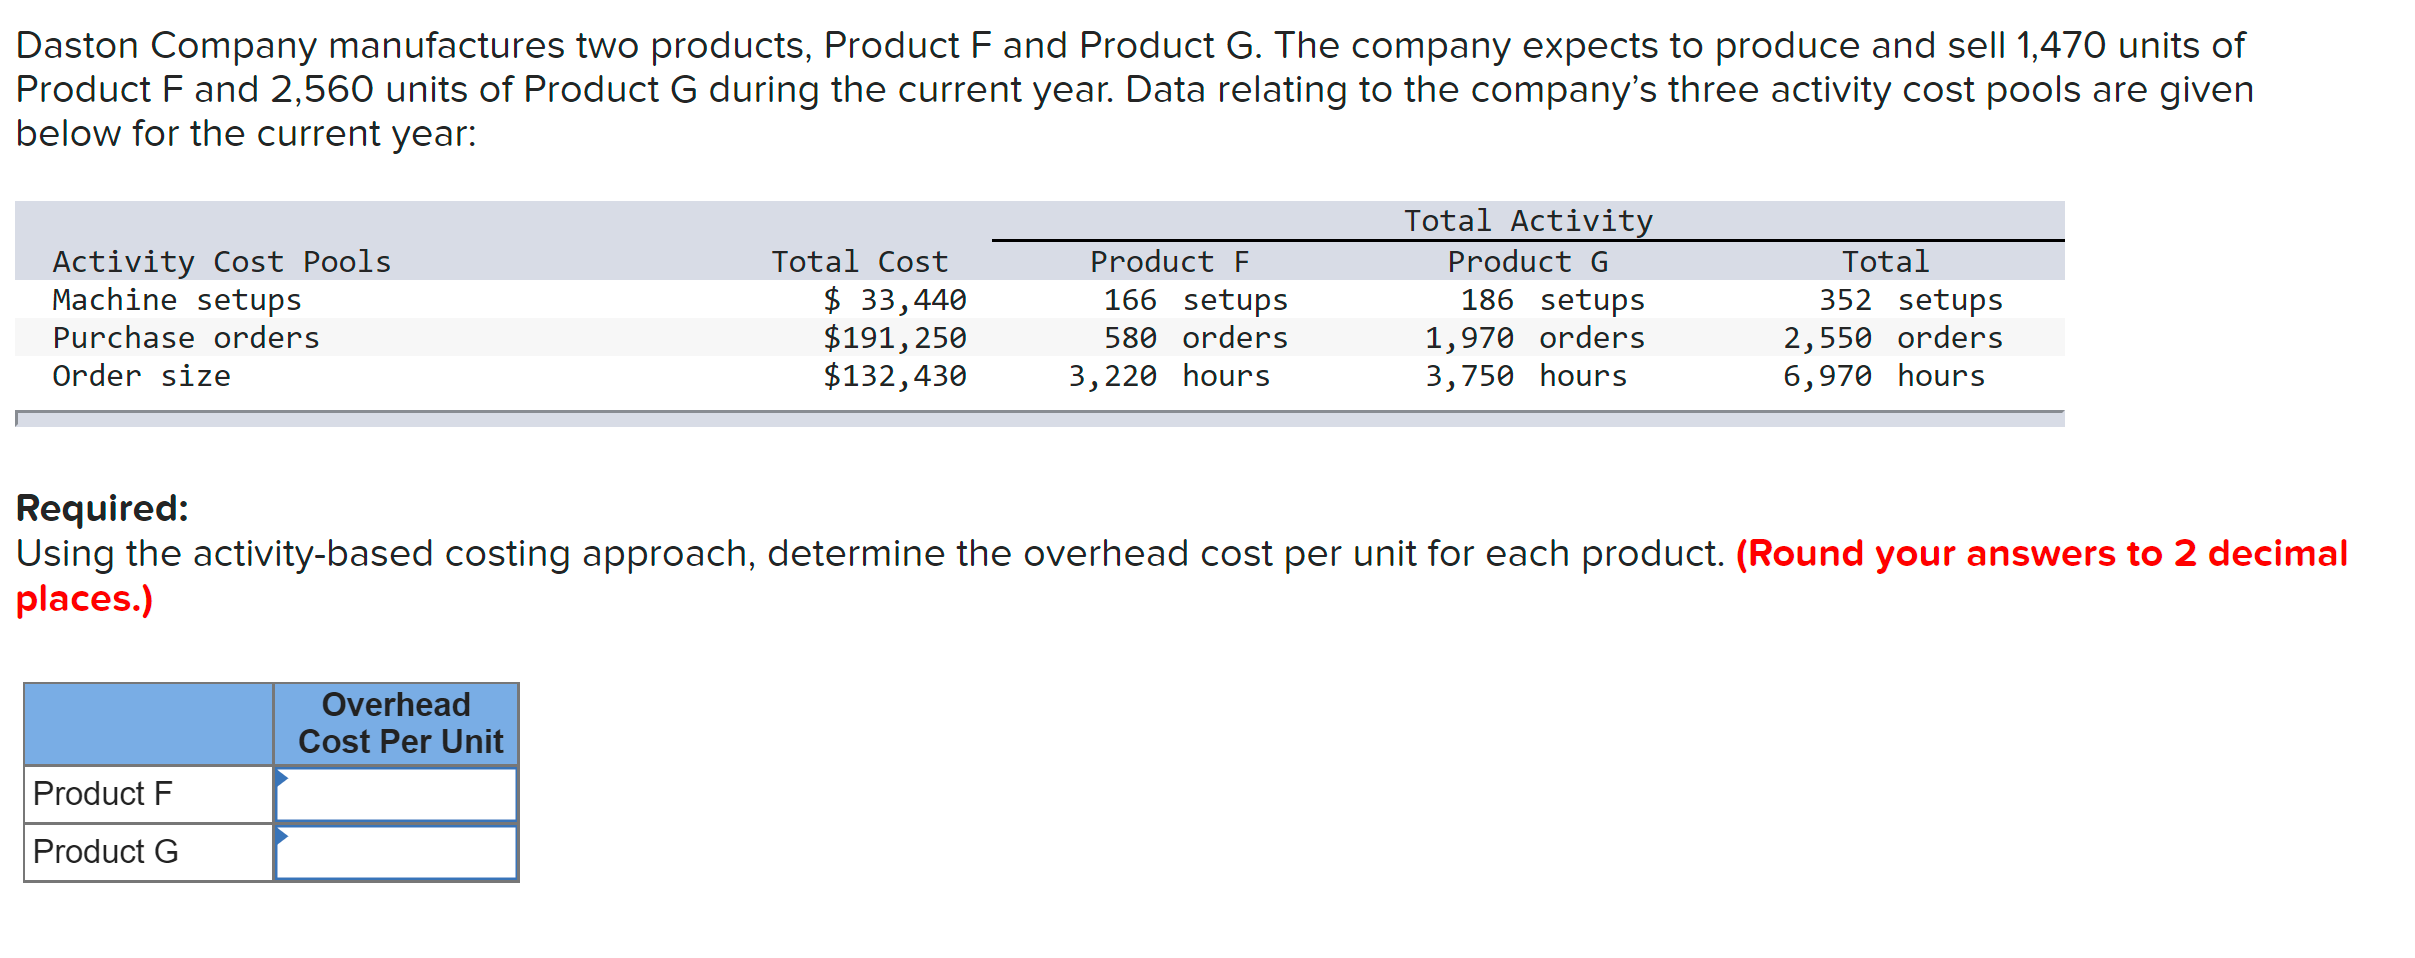The width and height of the screenshot is (2415, 958).
Task: Click the $132,430 total cost cell
Action: (x=895, y=376)
